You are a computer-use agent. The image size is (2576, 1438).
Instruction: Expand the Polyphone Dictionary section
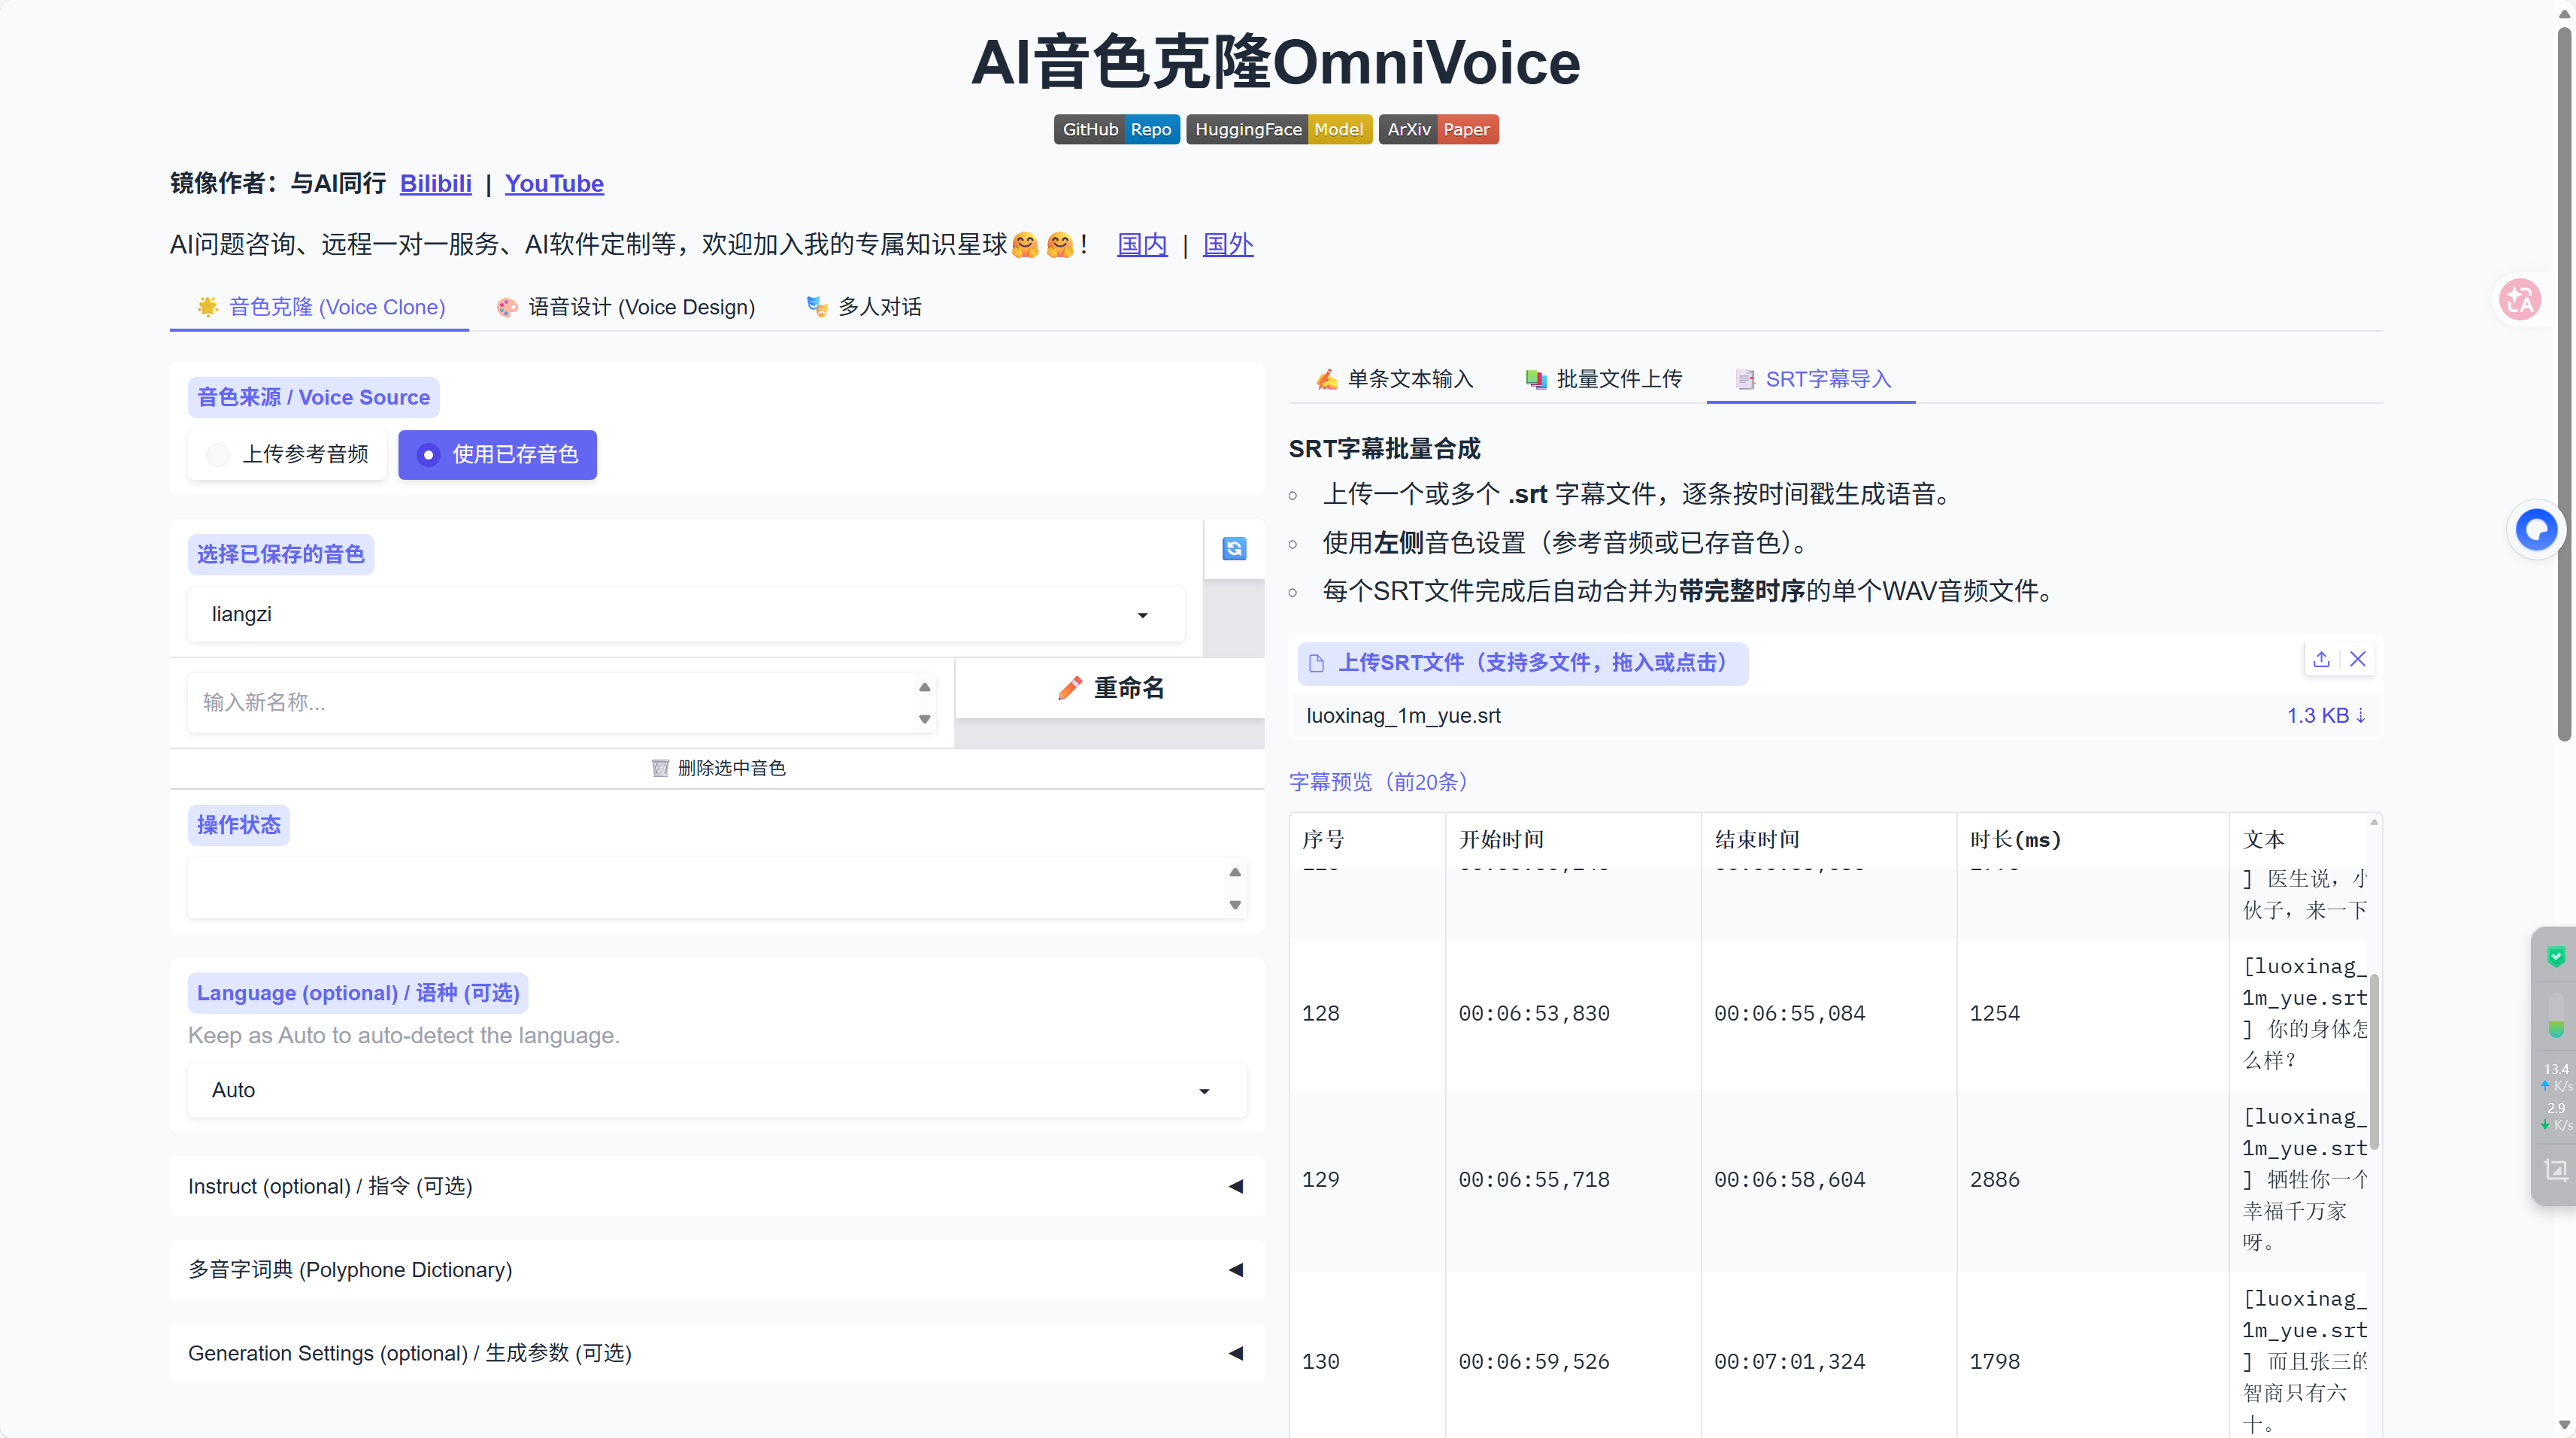click(717, 1270)
